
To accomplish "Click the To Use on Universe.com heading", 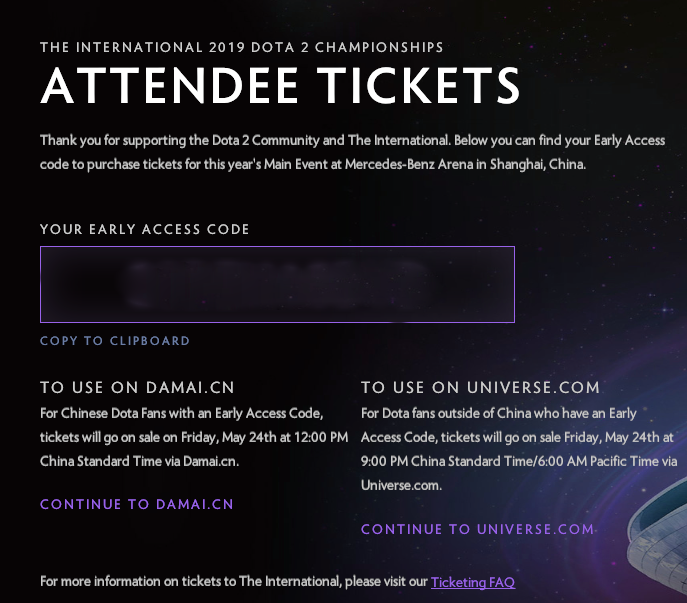I will click(x=480, y=387).
